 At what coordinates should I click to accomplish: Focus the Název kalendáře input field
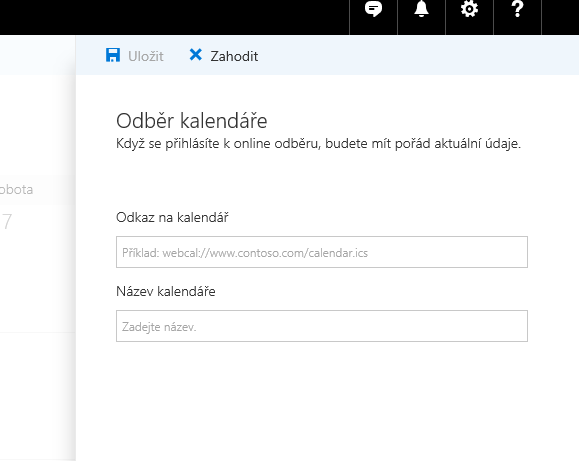(x=322, y=326)
